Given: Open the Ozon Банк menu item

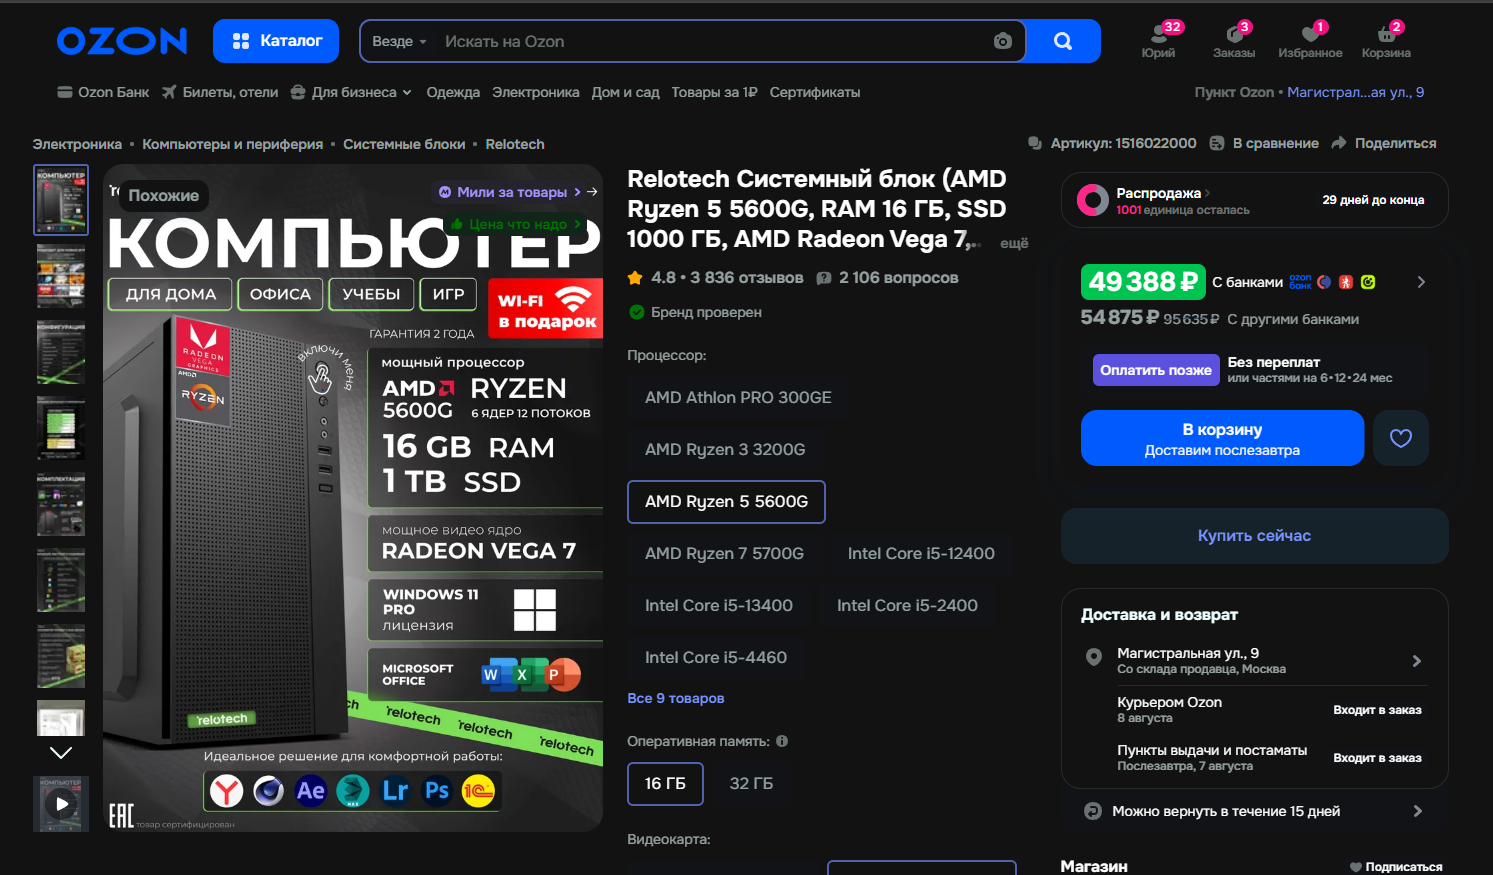Looking at the screenshot, I should point(103,92).
